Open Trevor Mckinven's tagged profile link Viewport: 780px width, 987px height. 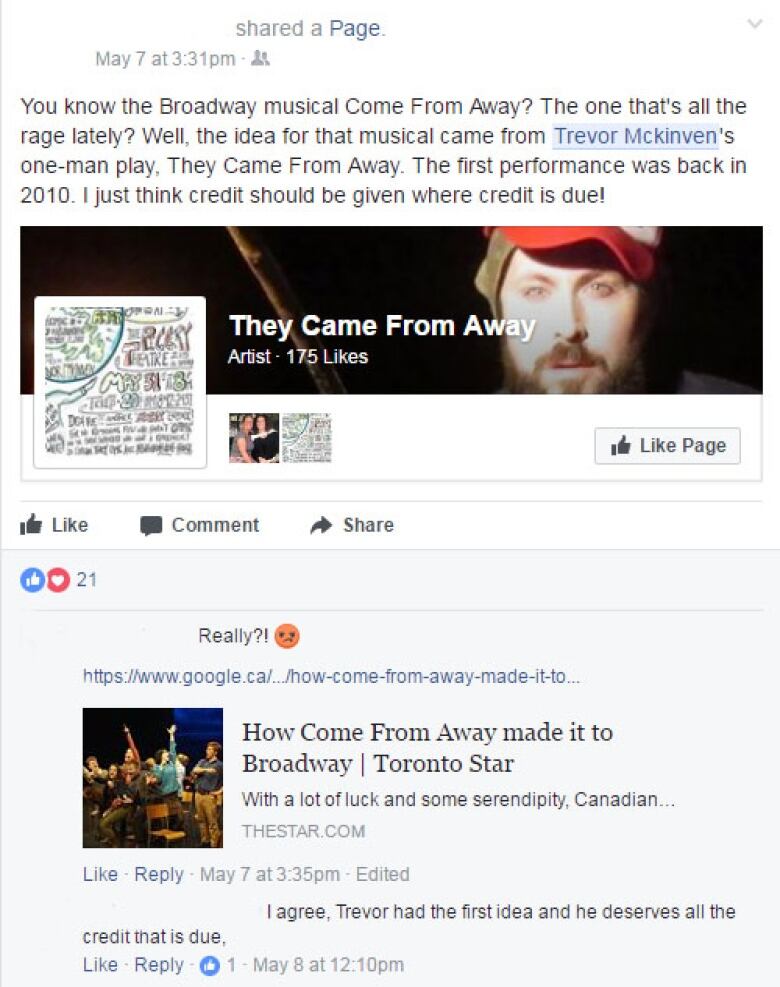click(x=635, y=136)
